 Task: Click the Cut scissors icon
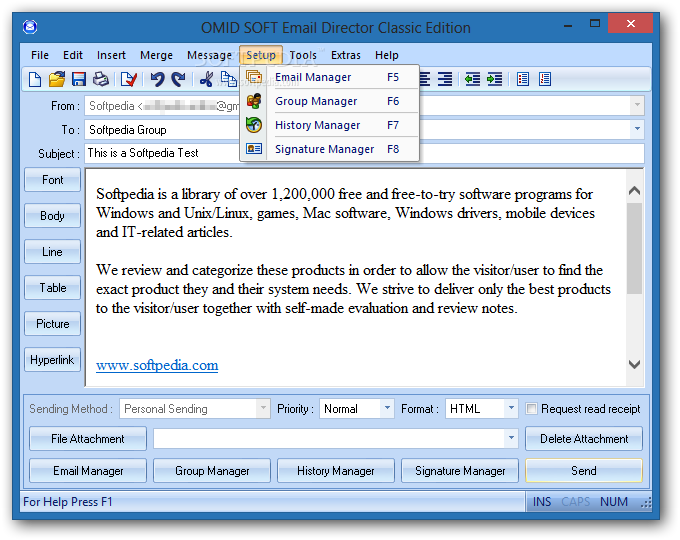pyautogui.click(x=206, y=79)
